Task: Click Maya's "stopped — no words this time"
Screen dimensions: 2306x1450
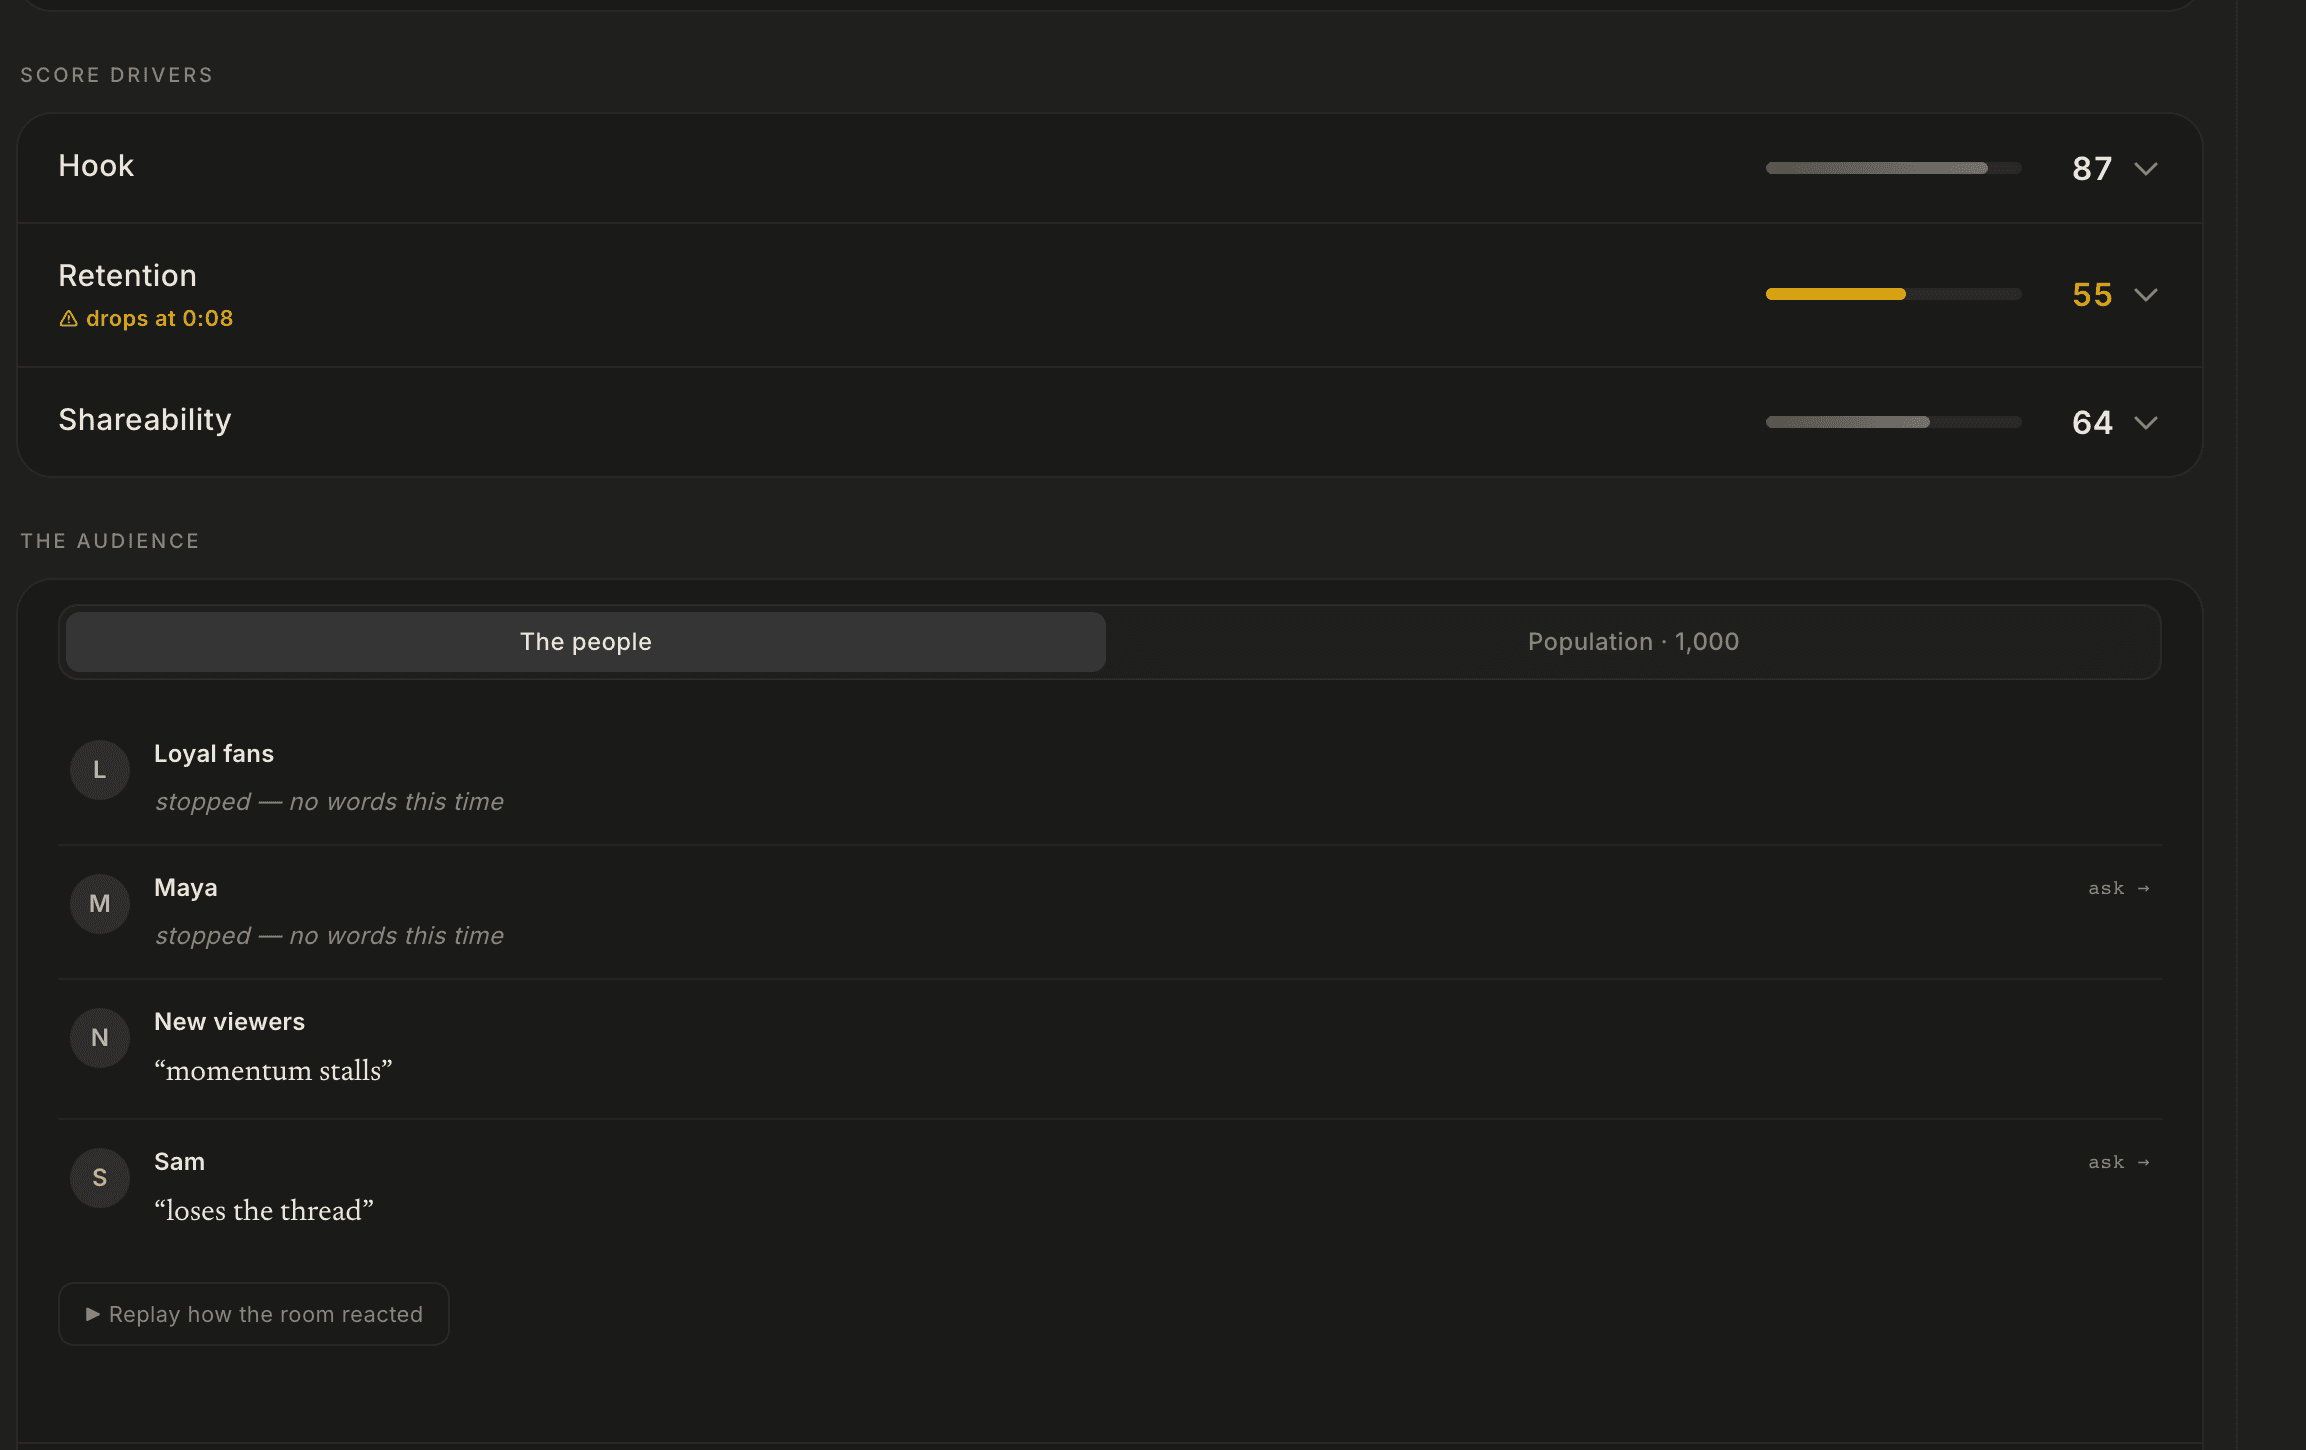Action: point(329,936)
